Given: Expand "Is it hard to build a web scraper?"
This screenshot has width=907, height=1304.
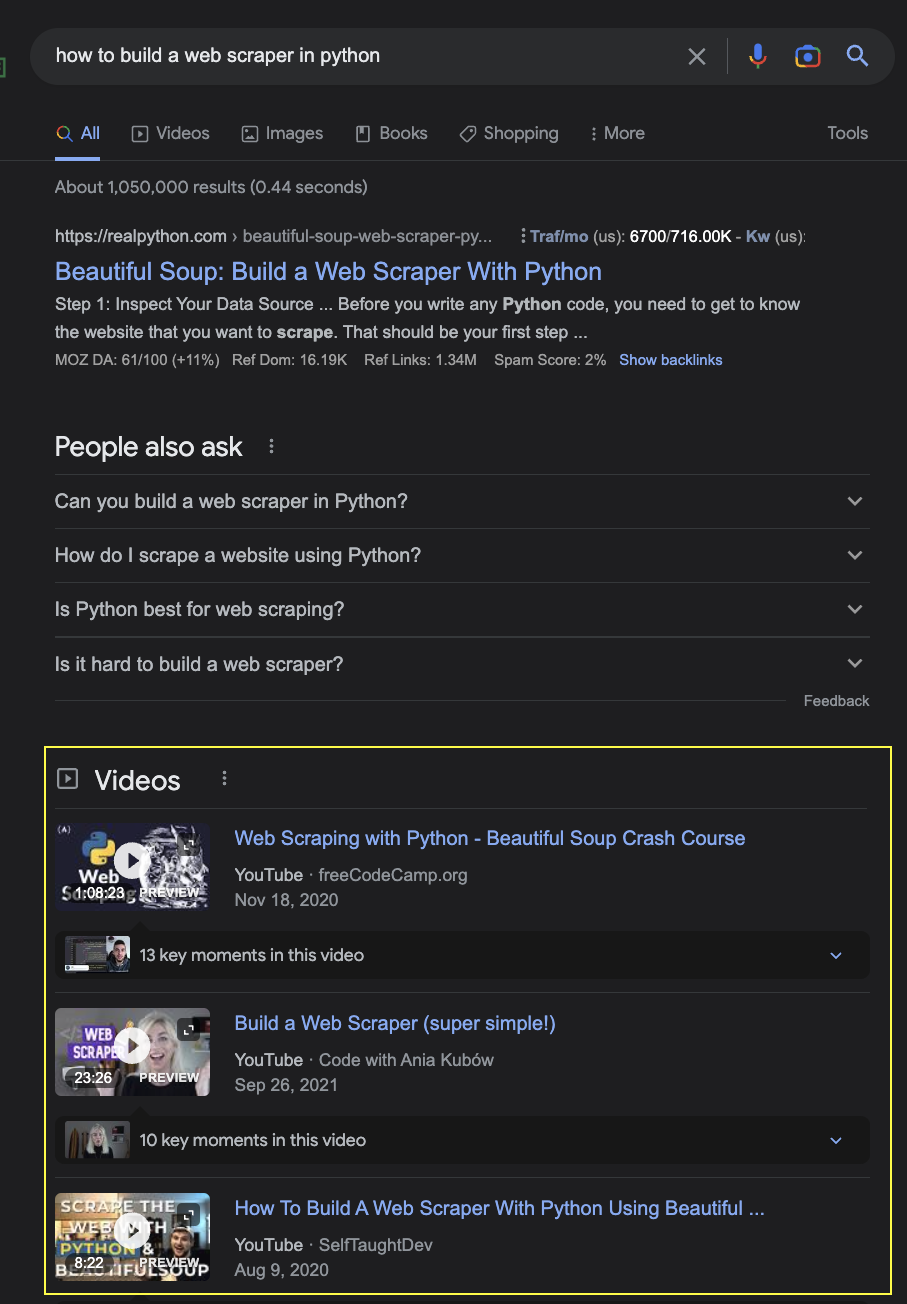Looking at the screenshot, I should coord(462,664).
